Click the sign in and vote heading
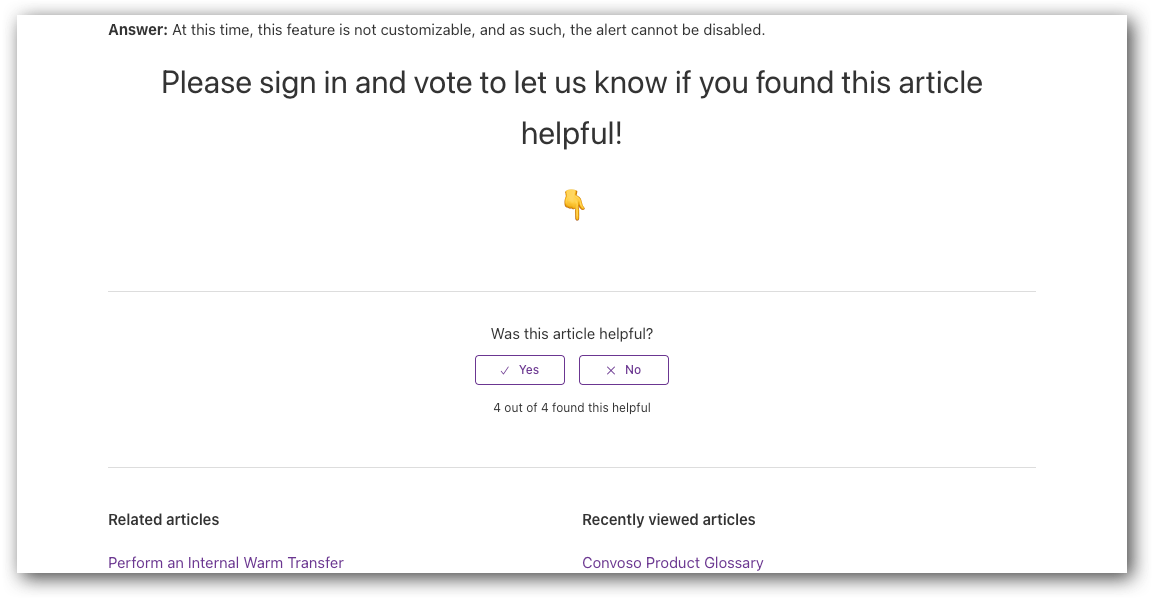 [x=571, y=107]
